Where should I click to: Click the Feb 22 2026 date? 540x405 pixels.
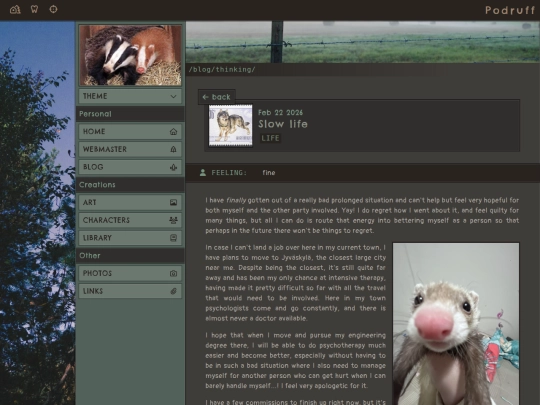[x=280, y=113]
